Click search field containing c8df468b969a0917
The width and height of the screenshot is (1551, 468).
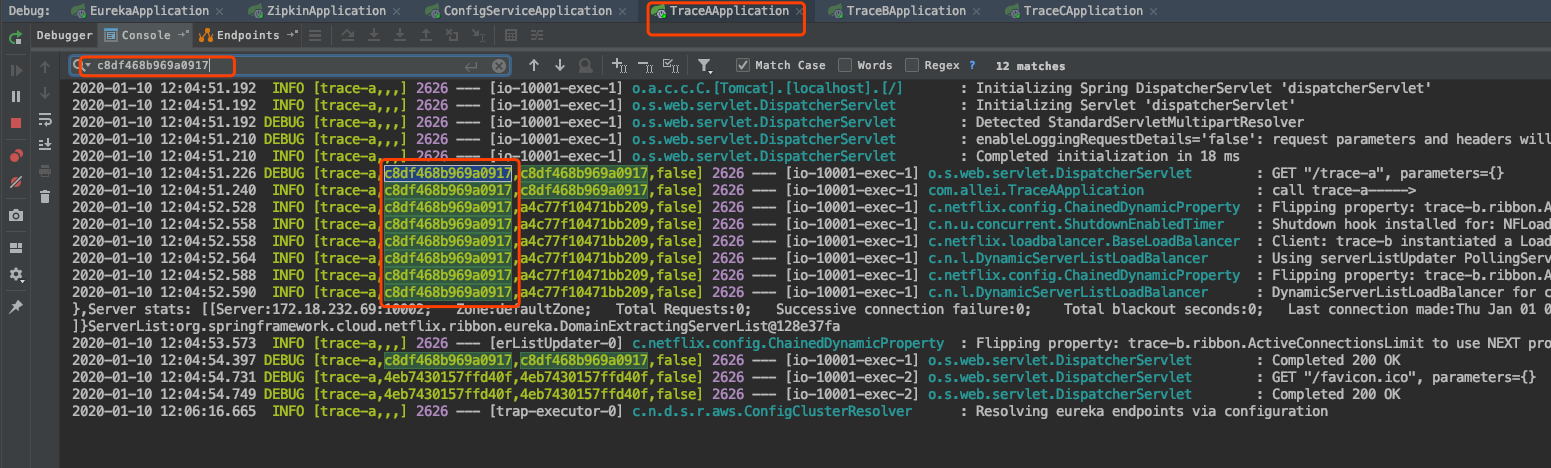click(292, 66)
